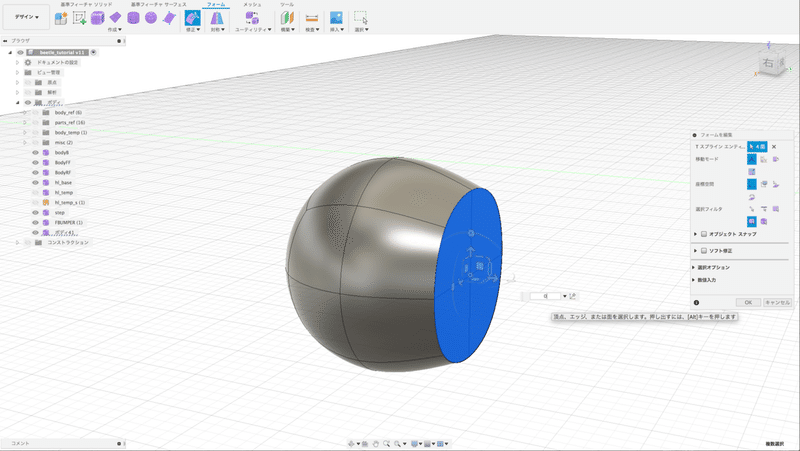The image size is (800, 451).
Task: Hide the BodyFF body
Action: 35,162
